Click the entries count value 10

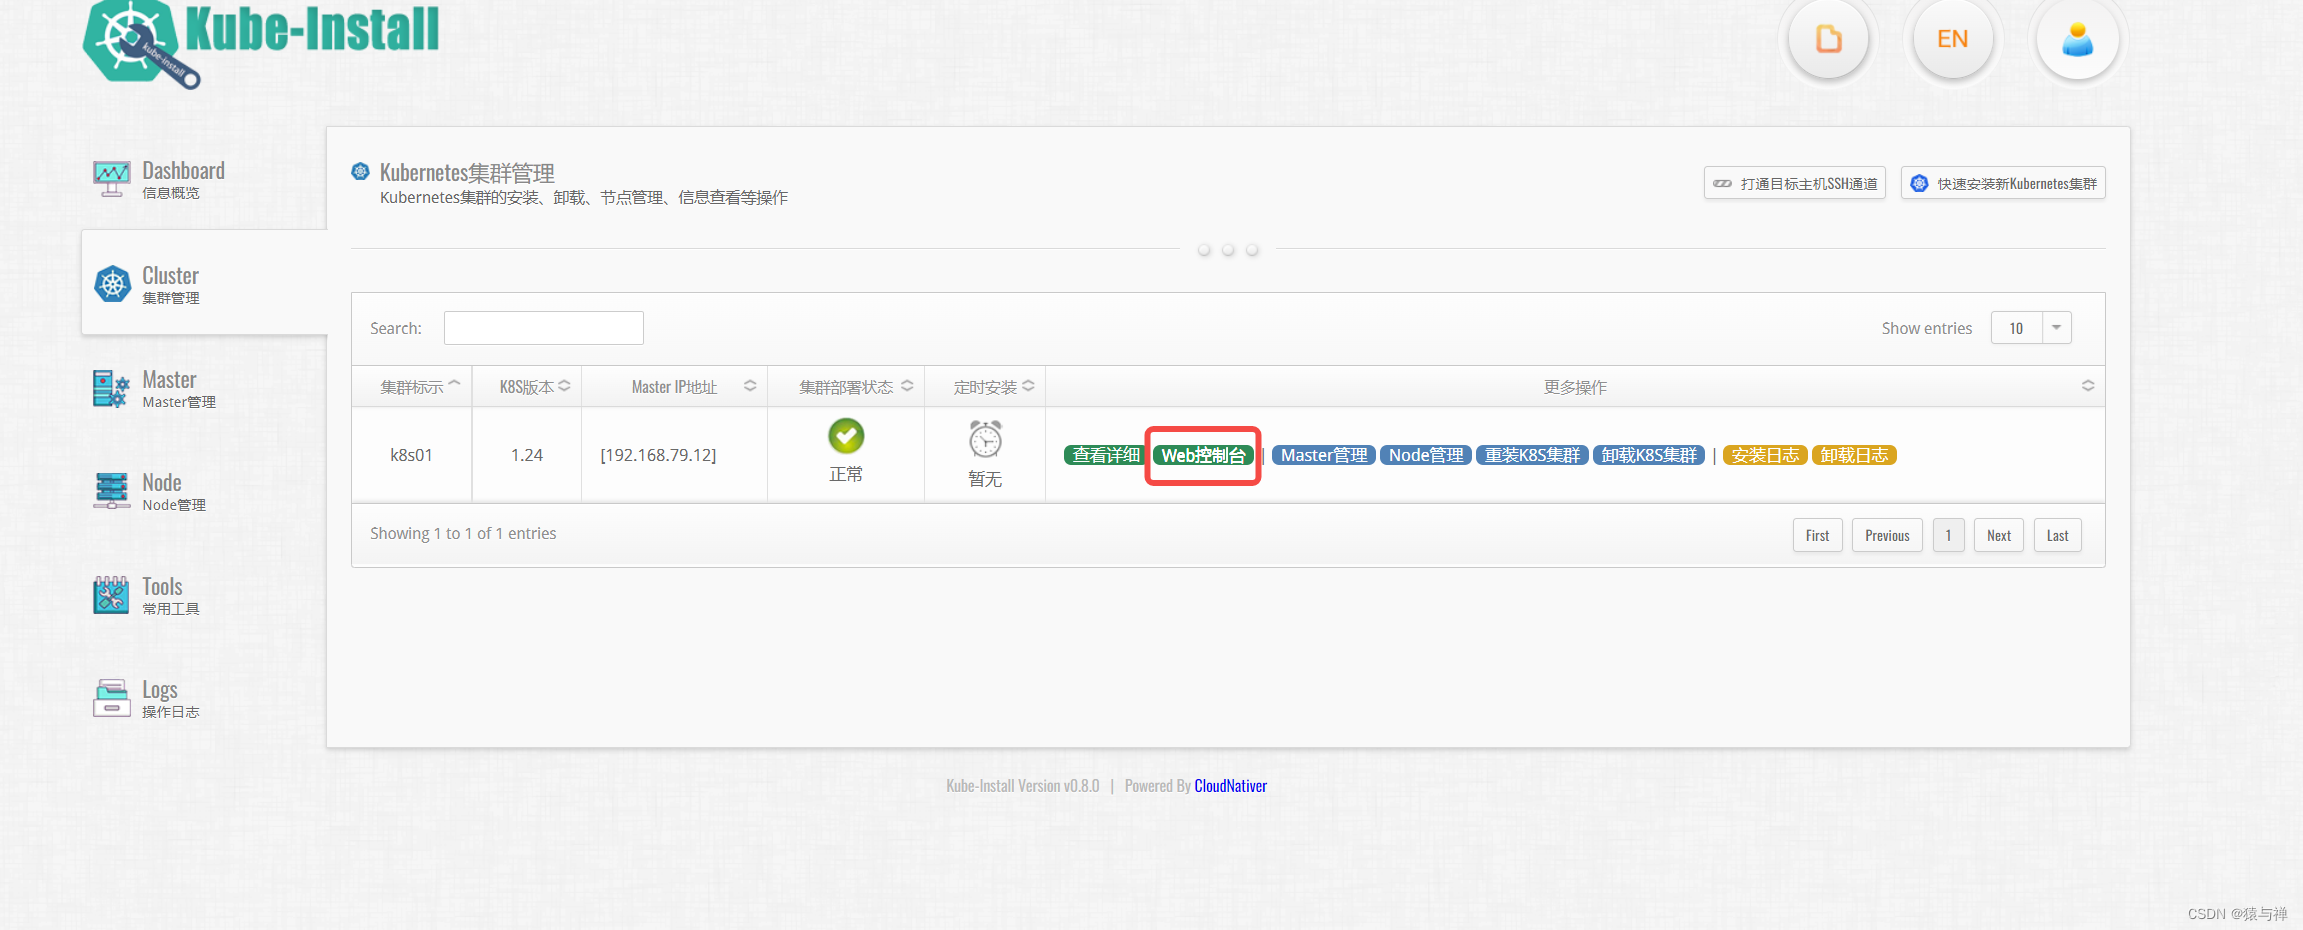tap(2016, 328)
